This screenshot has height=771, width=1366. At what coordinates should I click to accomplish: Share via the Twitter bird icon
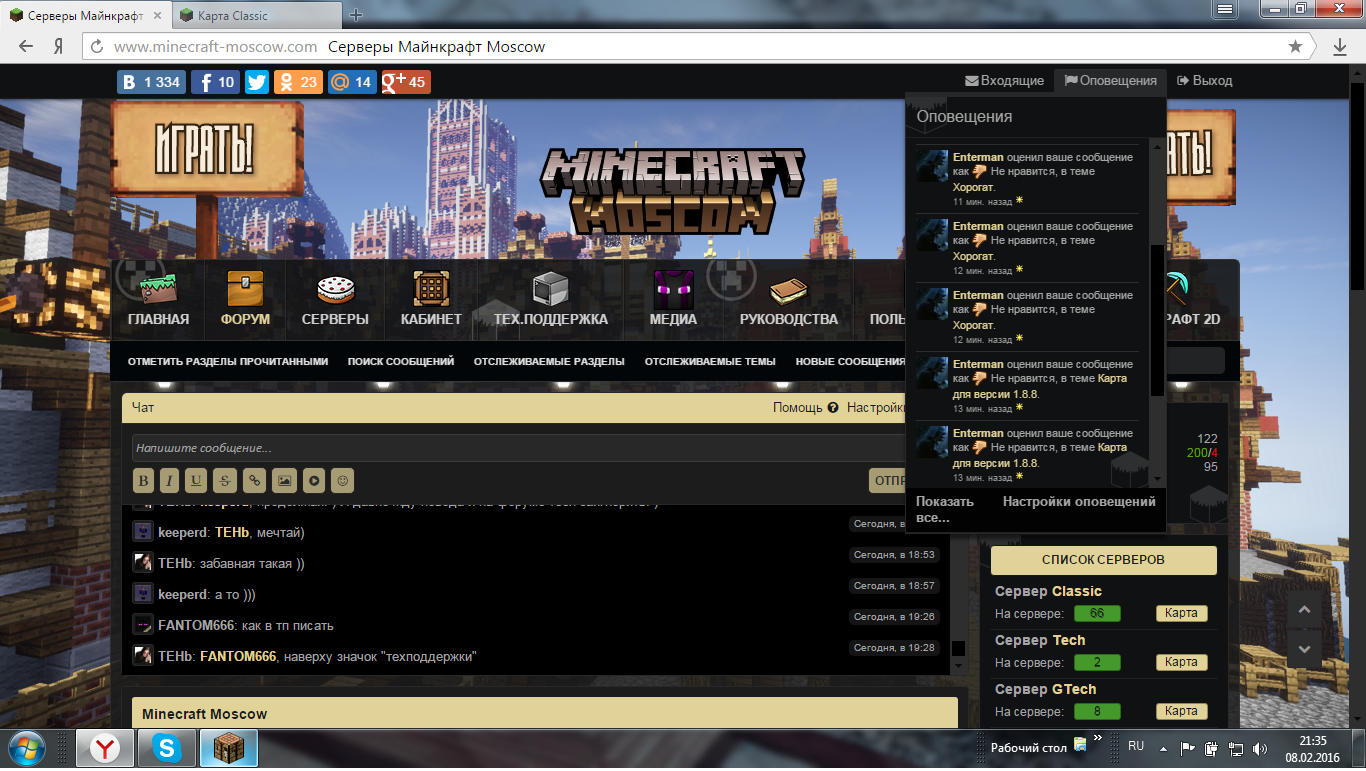click(x=257, y=82)
